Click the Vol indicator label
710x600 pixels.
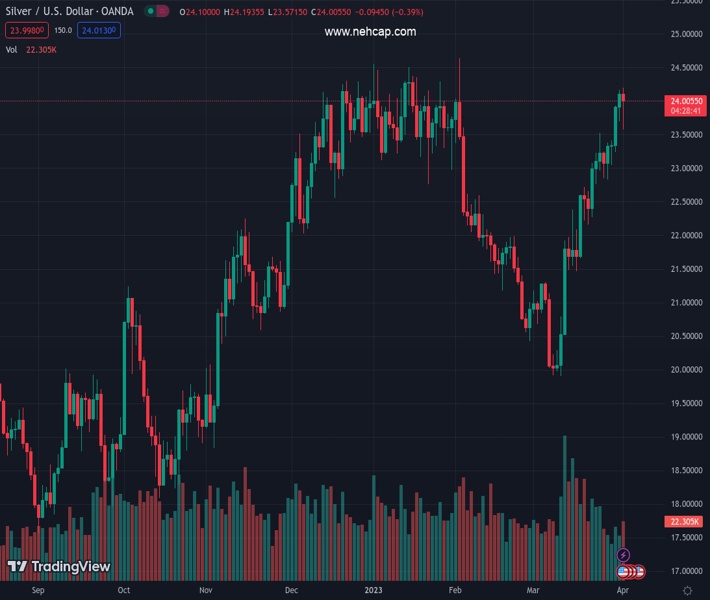click(x=12, y=49)
